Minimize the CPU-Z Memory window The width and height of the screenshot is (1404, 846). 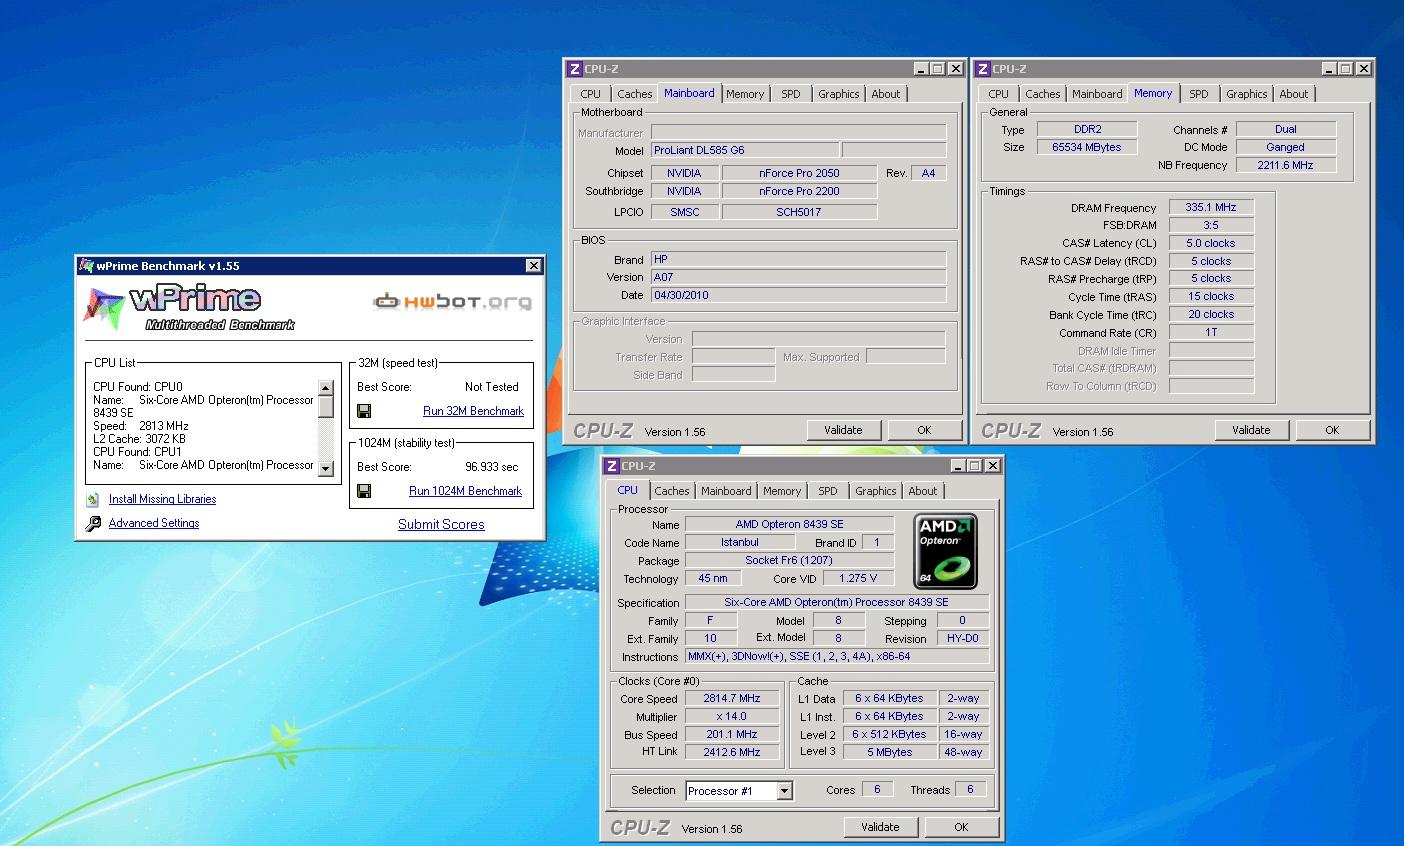1328,69
